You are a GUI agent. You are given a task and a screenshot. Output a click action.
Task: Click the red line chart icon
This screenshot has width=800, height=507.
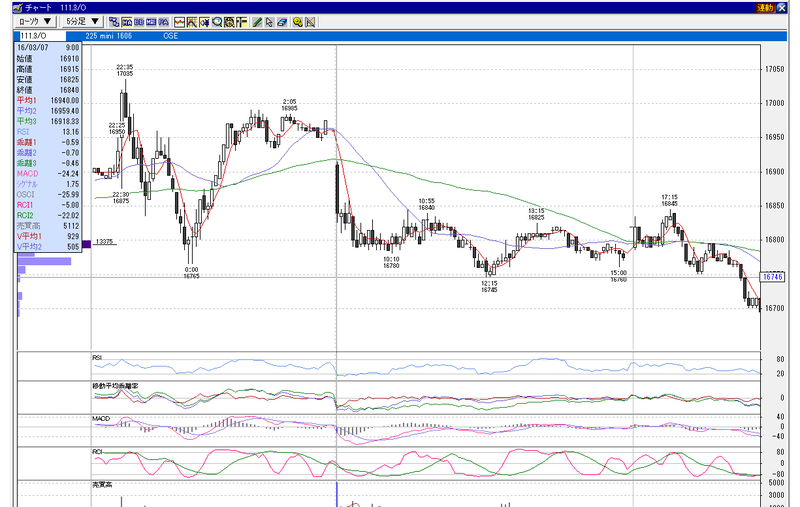179,22
